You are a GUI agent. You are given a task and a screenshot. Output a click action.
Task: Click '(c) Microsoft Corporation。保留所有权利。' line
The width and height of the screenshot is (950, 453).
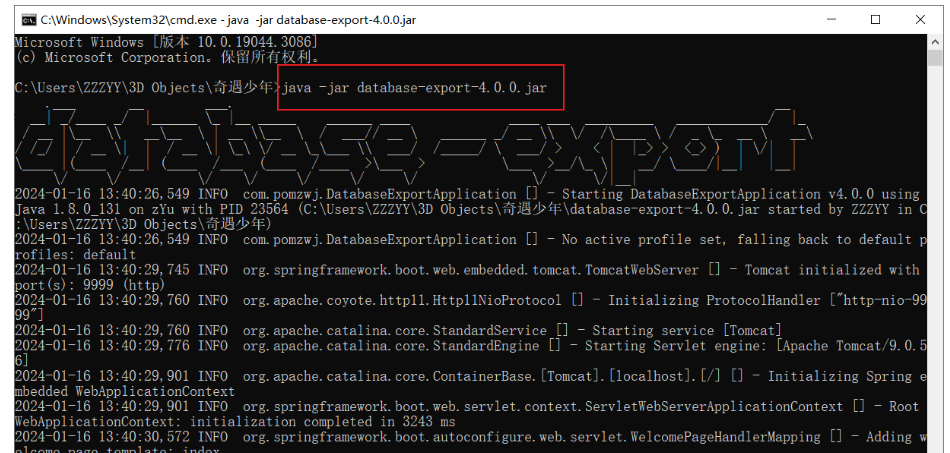167,58
